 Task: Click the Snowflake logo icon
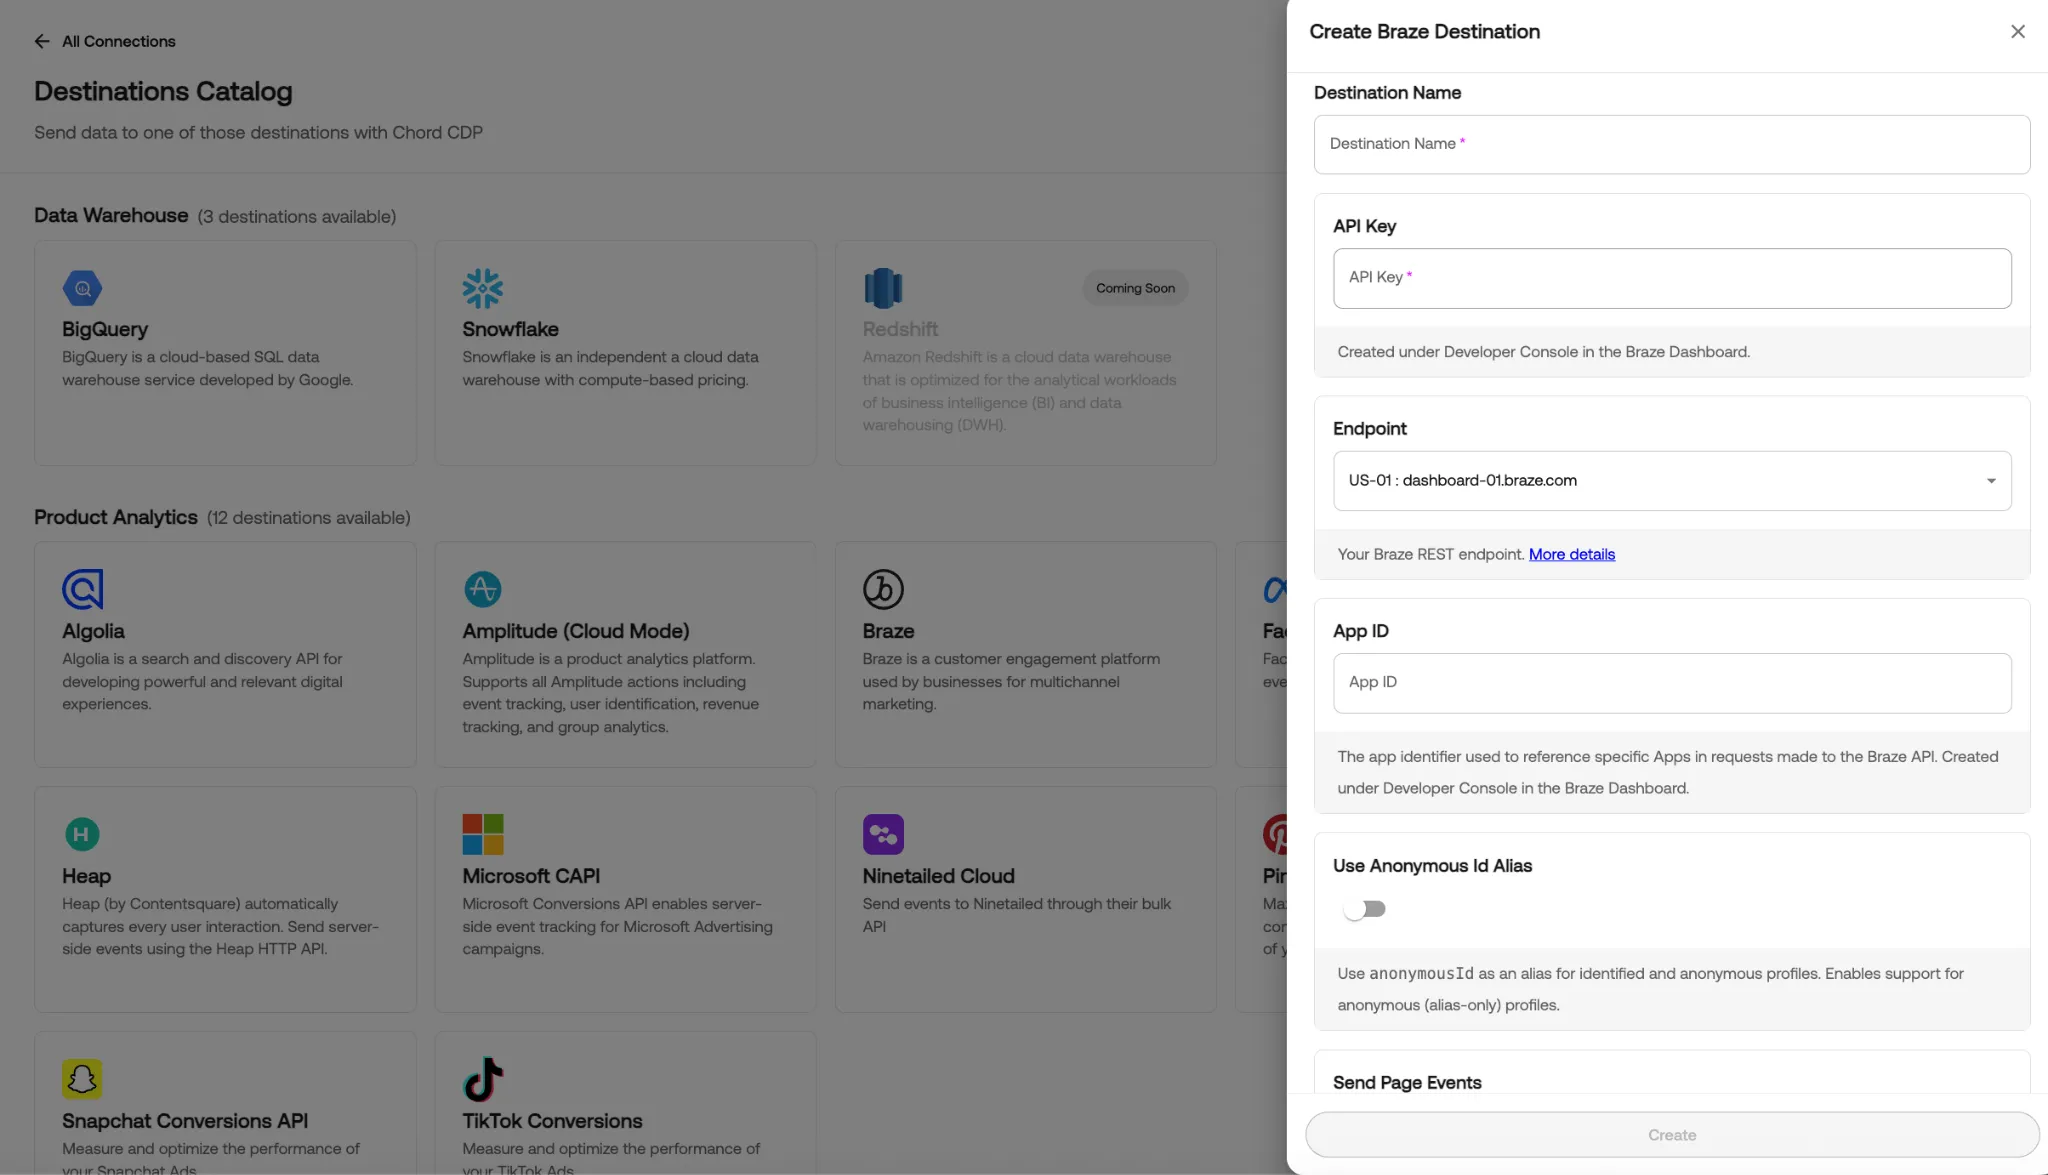482,288
